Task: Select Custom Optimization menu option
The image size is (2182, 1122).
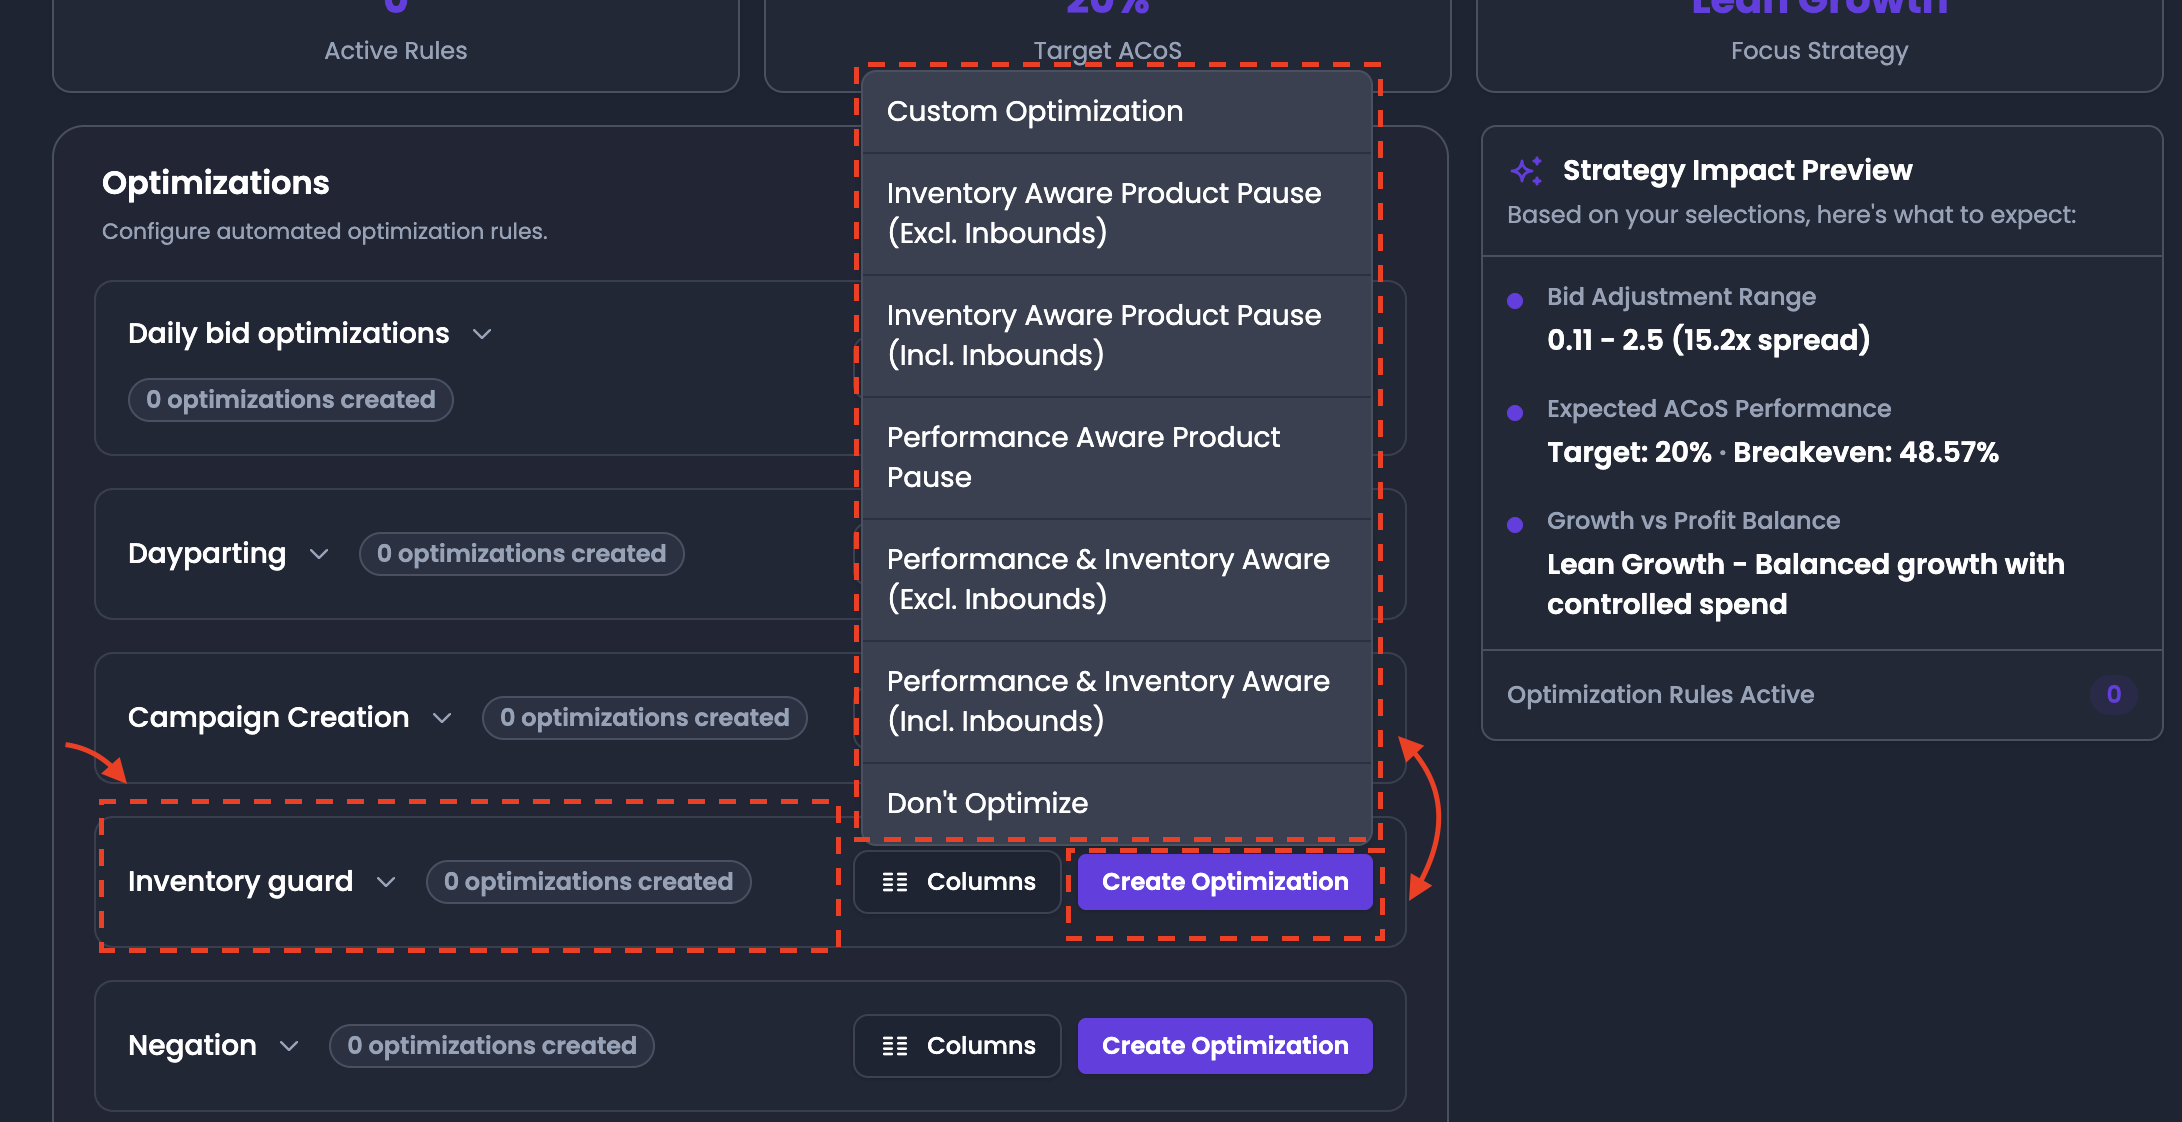Action: [x=1116, y=111]
